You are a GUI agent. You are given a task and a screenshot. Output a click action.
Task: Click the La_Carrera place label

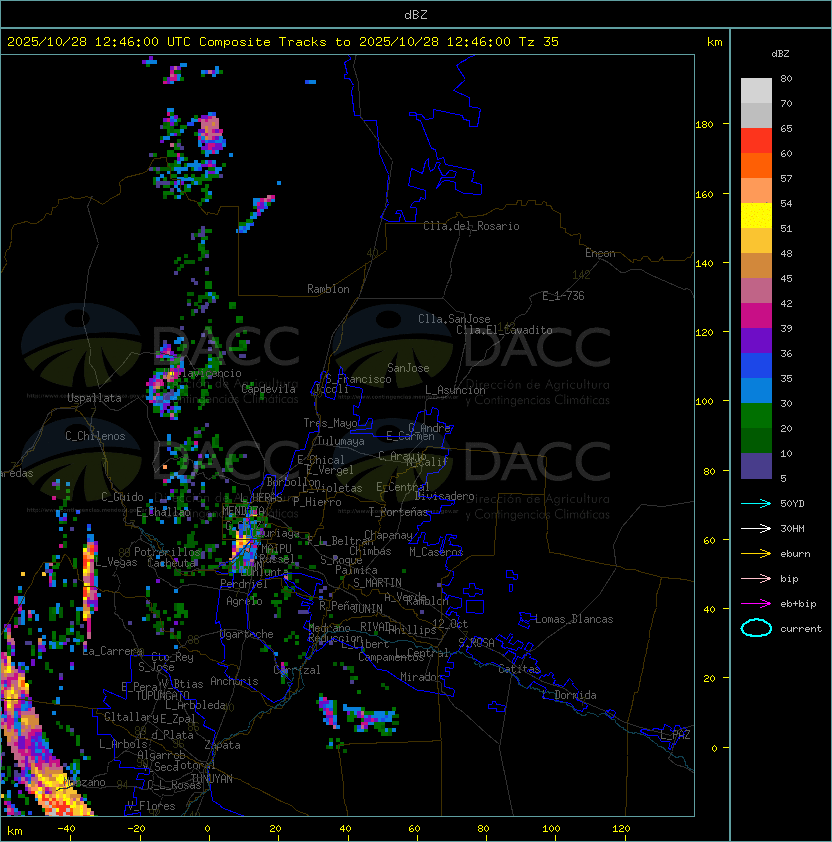point(112,651)
